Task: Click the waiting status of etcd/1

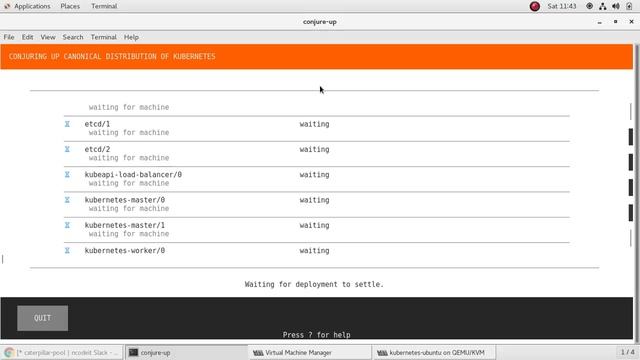Action: tap(314, 124)
